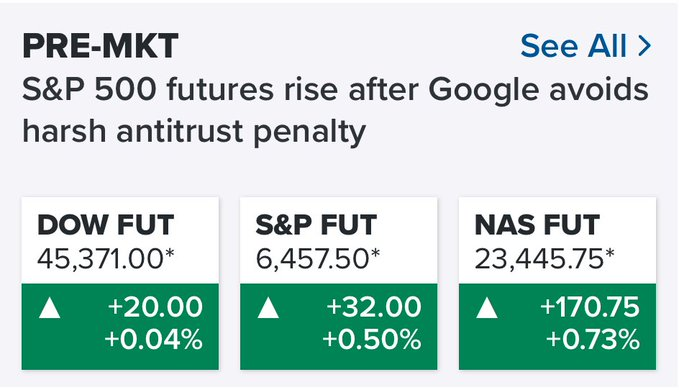Click the NAS FUT price 23,445.75
The image size is (679, 390).
(544, 259)
